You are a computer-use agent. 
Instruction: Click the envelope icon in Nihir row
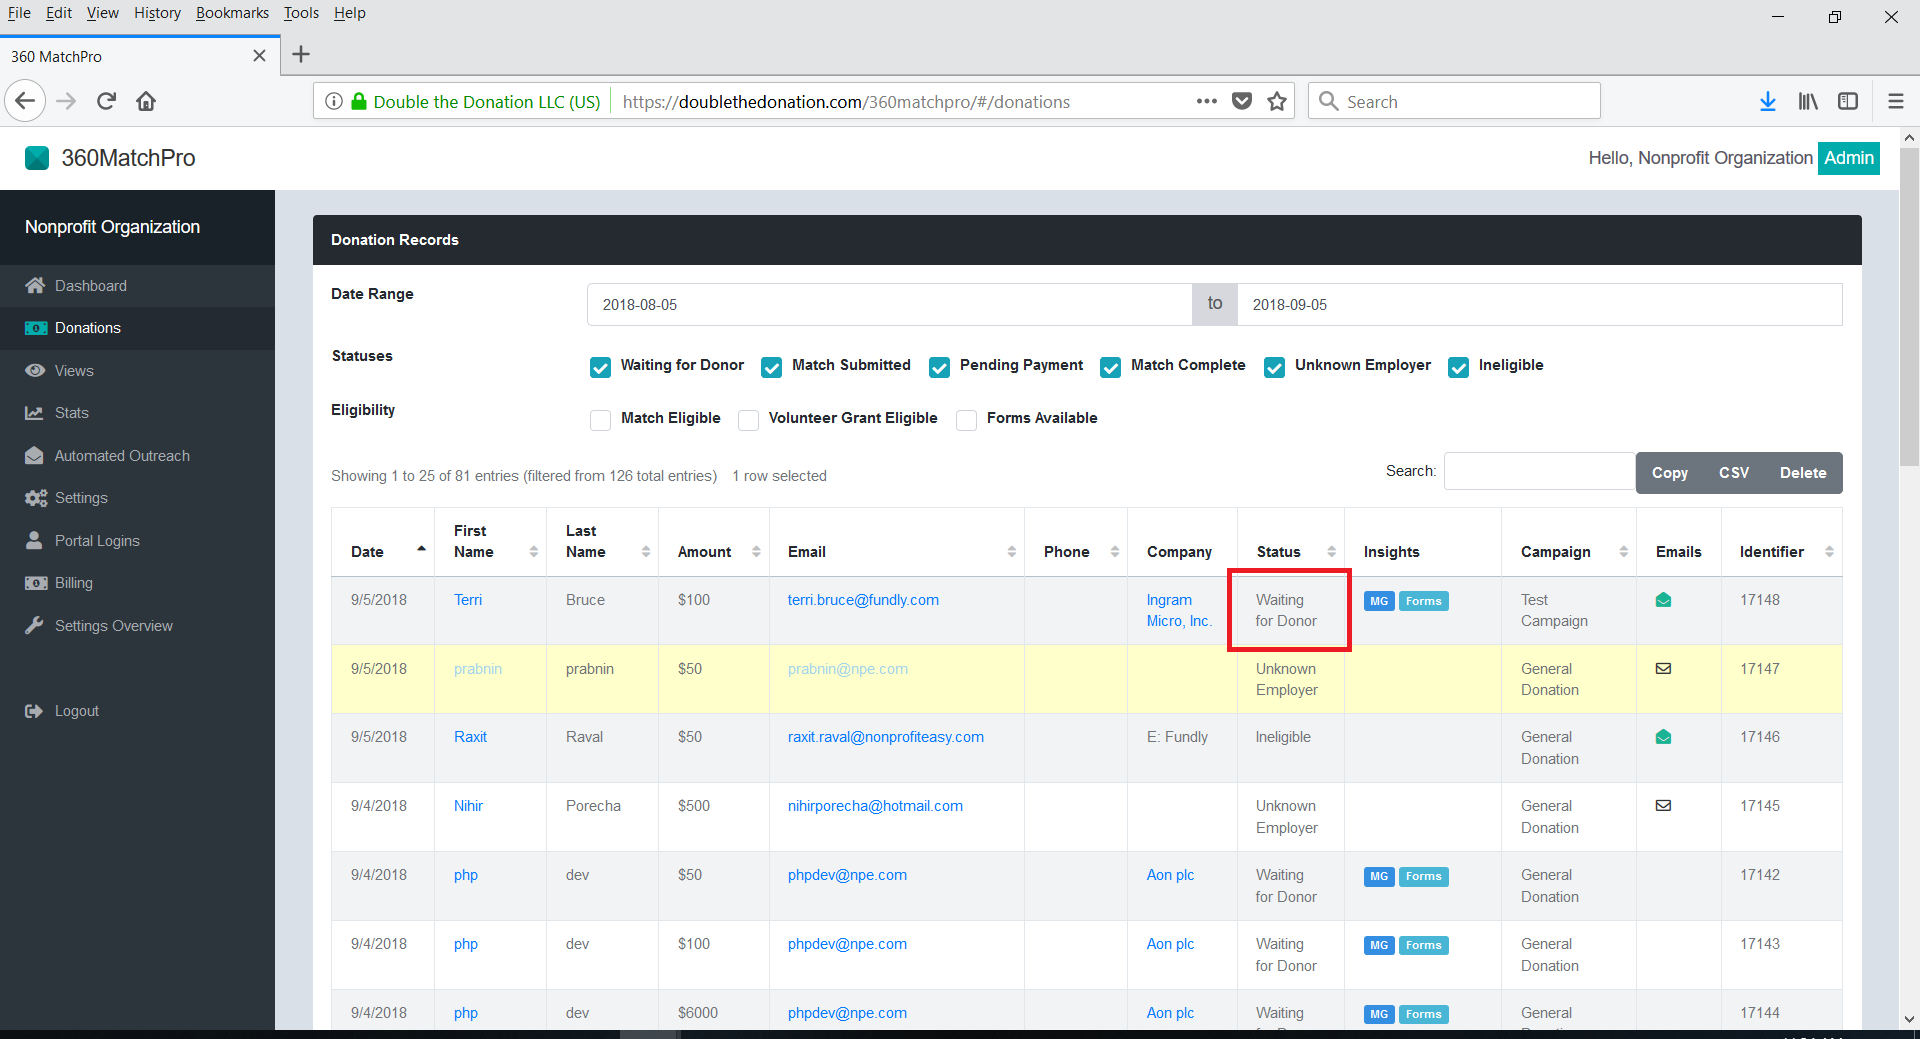[1663, 806]
